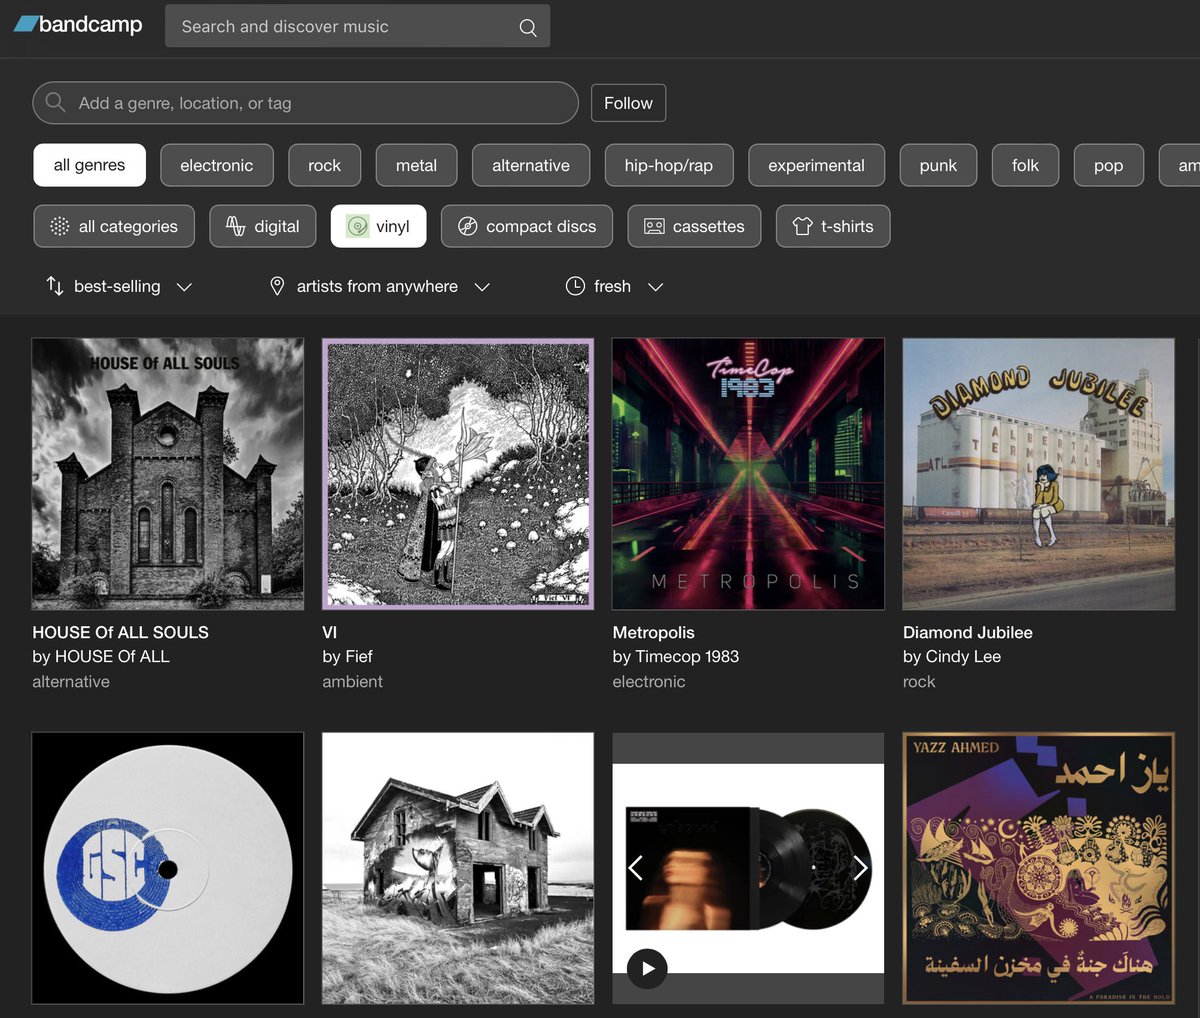
Task: Select the cassettes format tab
Action: coord(694,226)
